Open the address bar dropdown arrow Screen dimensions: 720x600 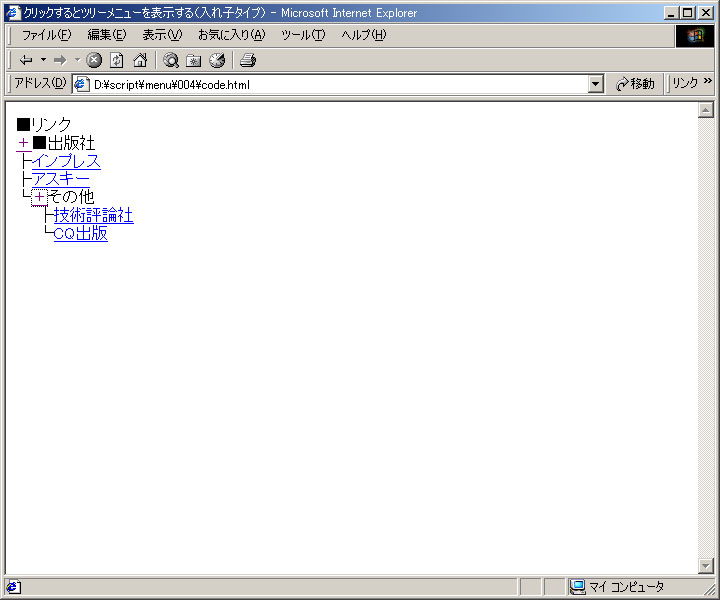595,84
